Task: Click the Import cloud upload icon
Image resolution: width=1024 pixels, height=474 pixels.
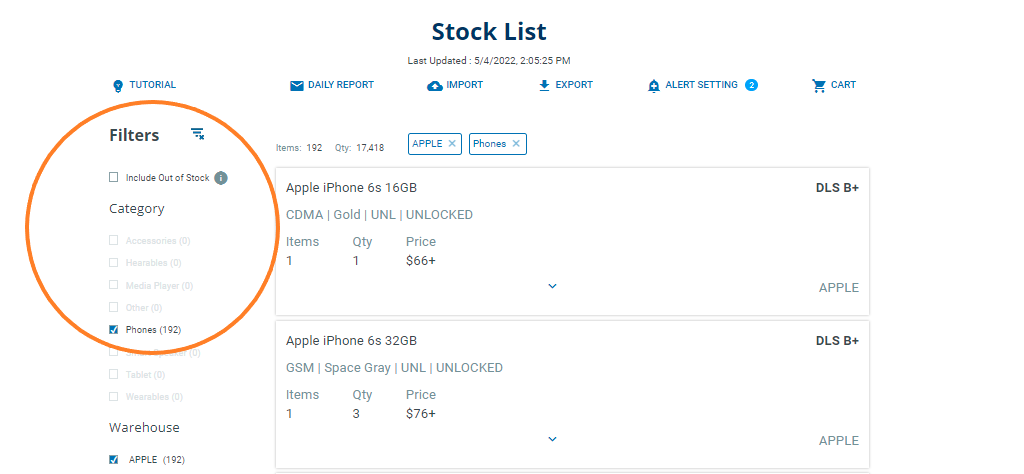Action: click(x=435, y=86)
